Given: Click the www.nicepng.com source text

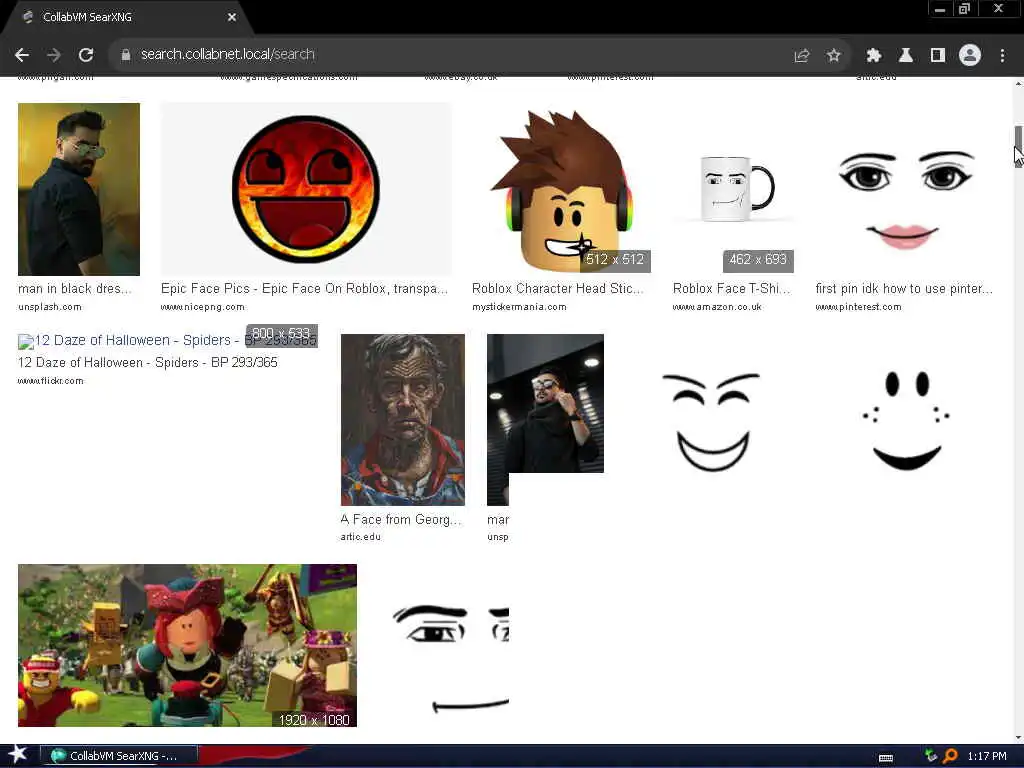Looking at the screenshot, I should click(202, 307).
